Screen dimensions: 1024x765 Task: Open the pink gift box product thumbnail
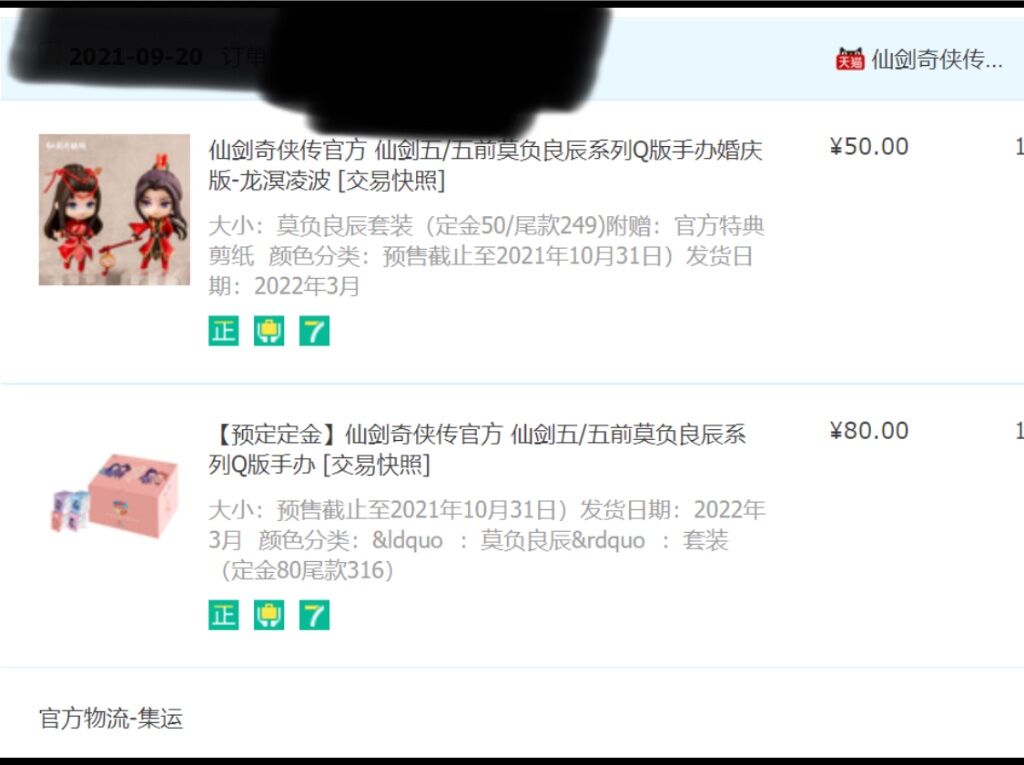114,495
